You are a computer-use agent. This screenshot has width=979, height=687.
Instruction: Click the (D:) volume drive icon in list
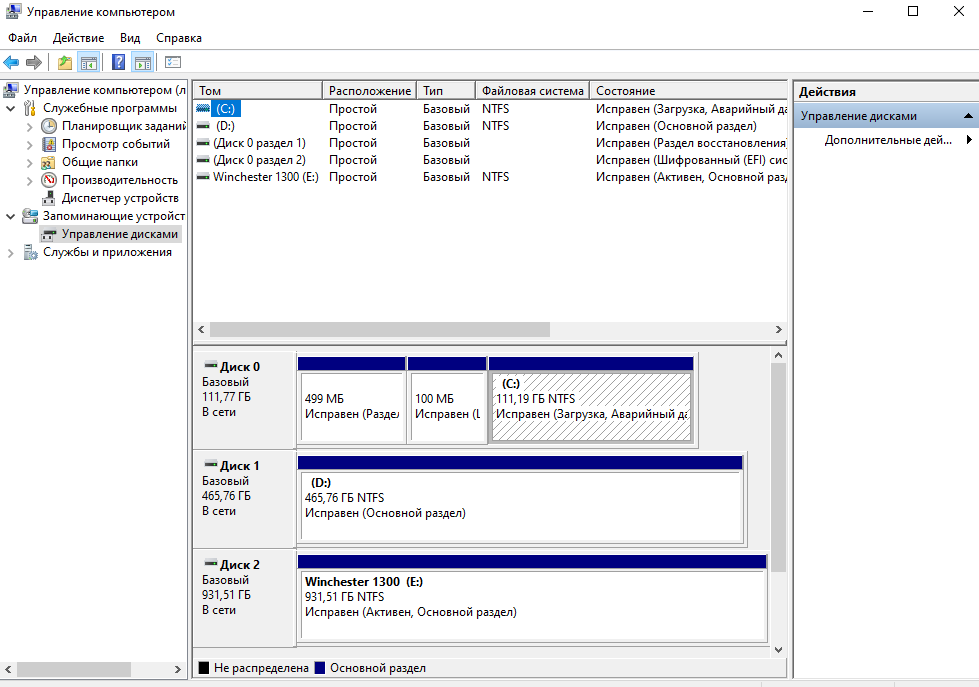pyautogui.click(x=203, y=126)
